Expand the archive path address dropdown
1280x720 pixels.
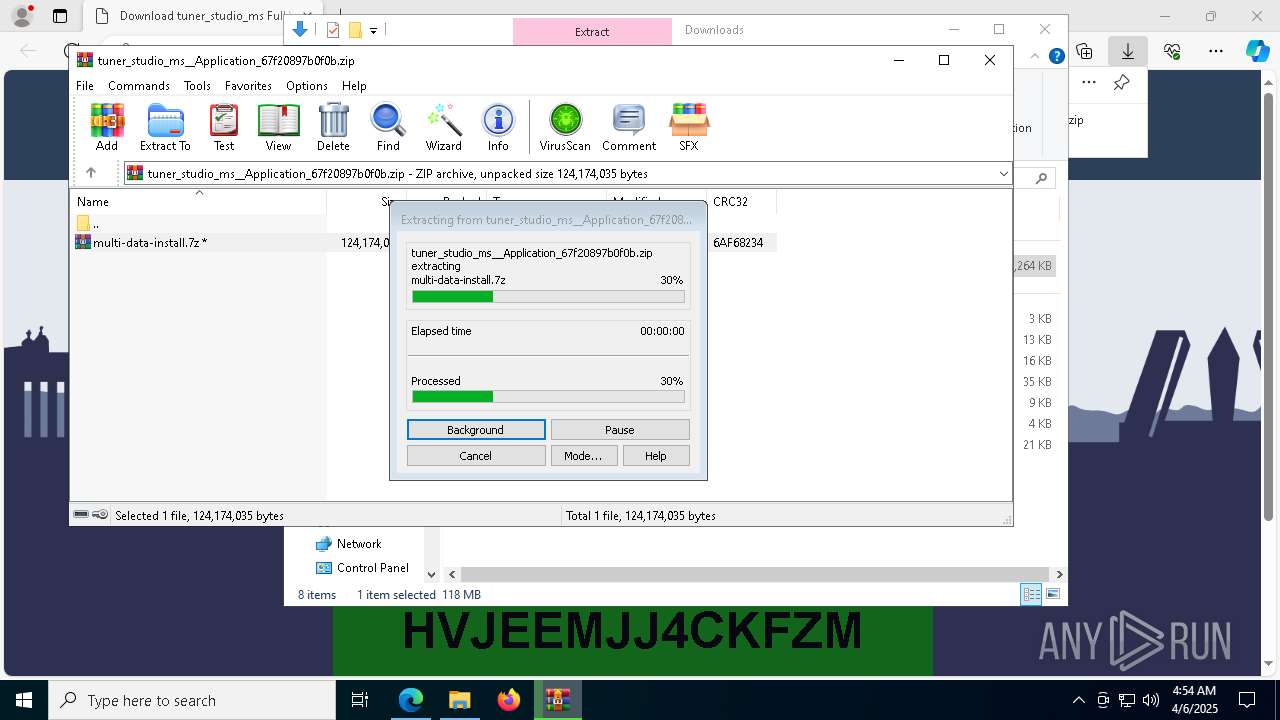[x=1003, y=173]
